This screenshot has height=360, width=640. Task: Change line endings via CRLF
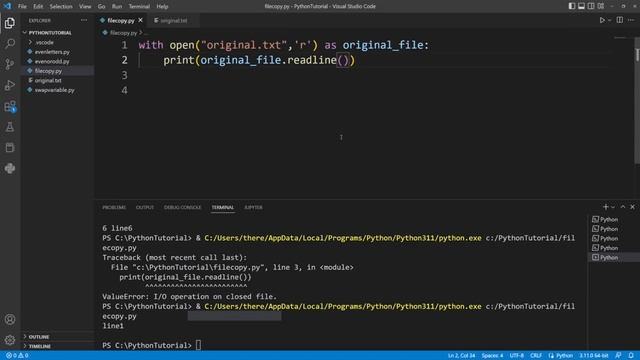(536, 356)
